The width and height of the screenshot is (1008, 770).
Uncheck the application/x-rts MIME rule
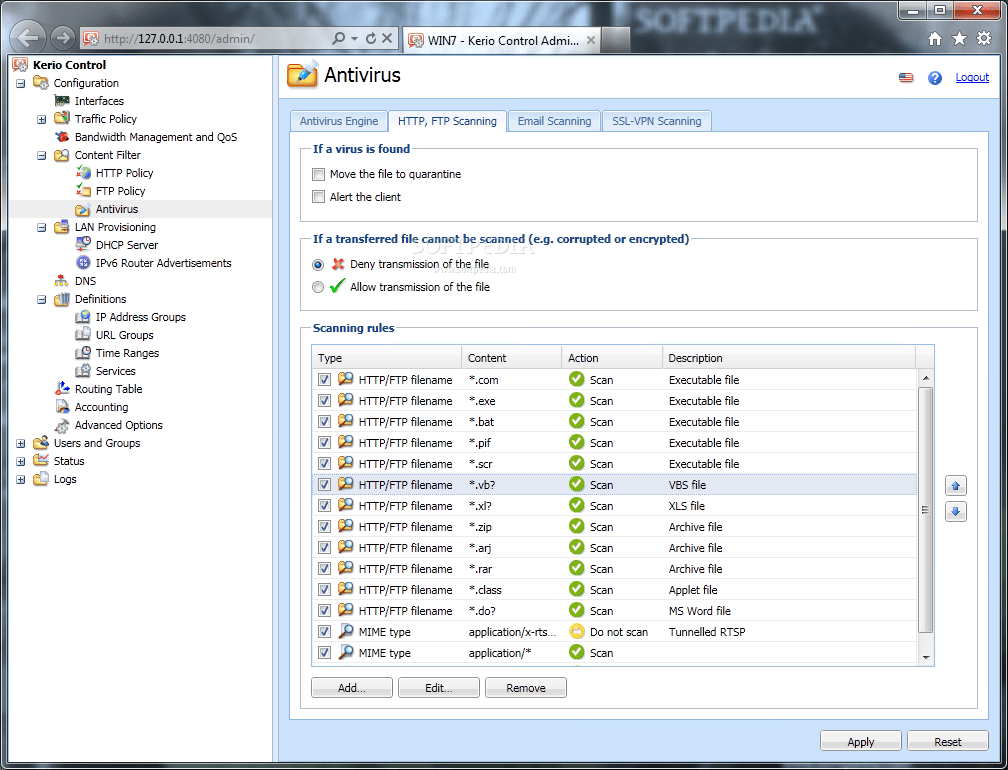click(x=325, y=631)
